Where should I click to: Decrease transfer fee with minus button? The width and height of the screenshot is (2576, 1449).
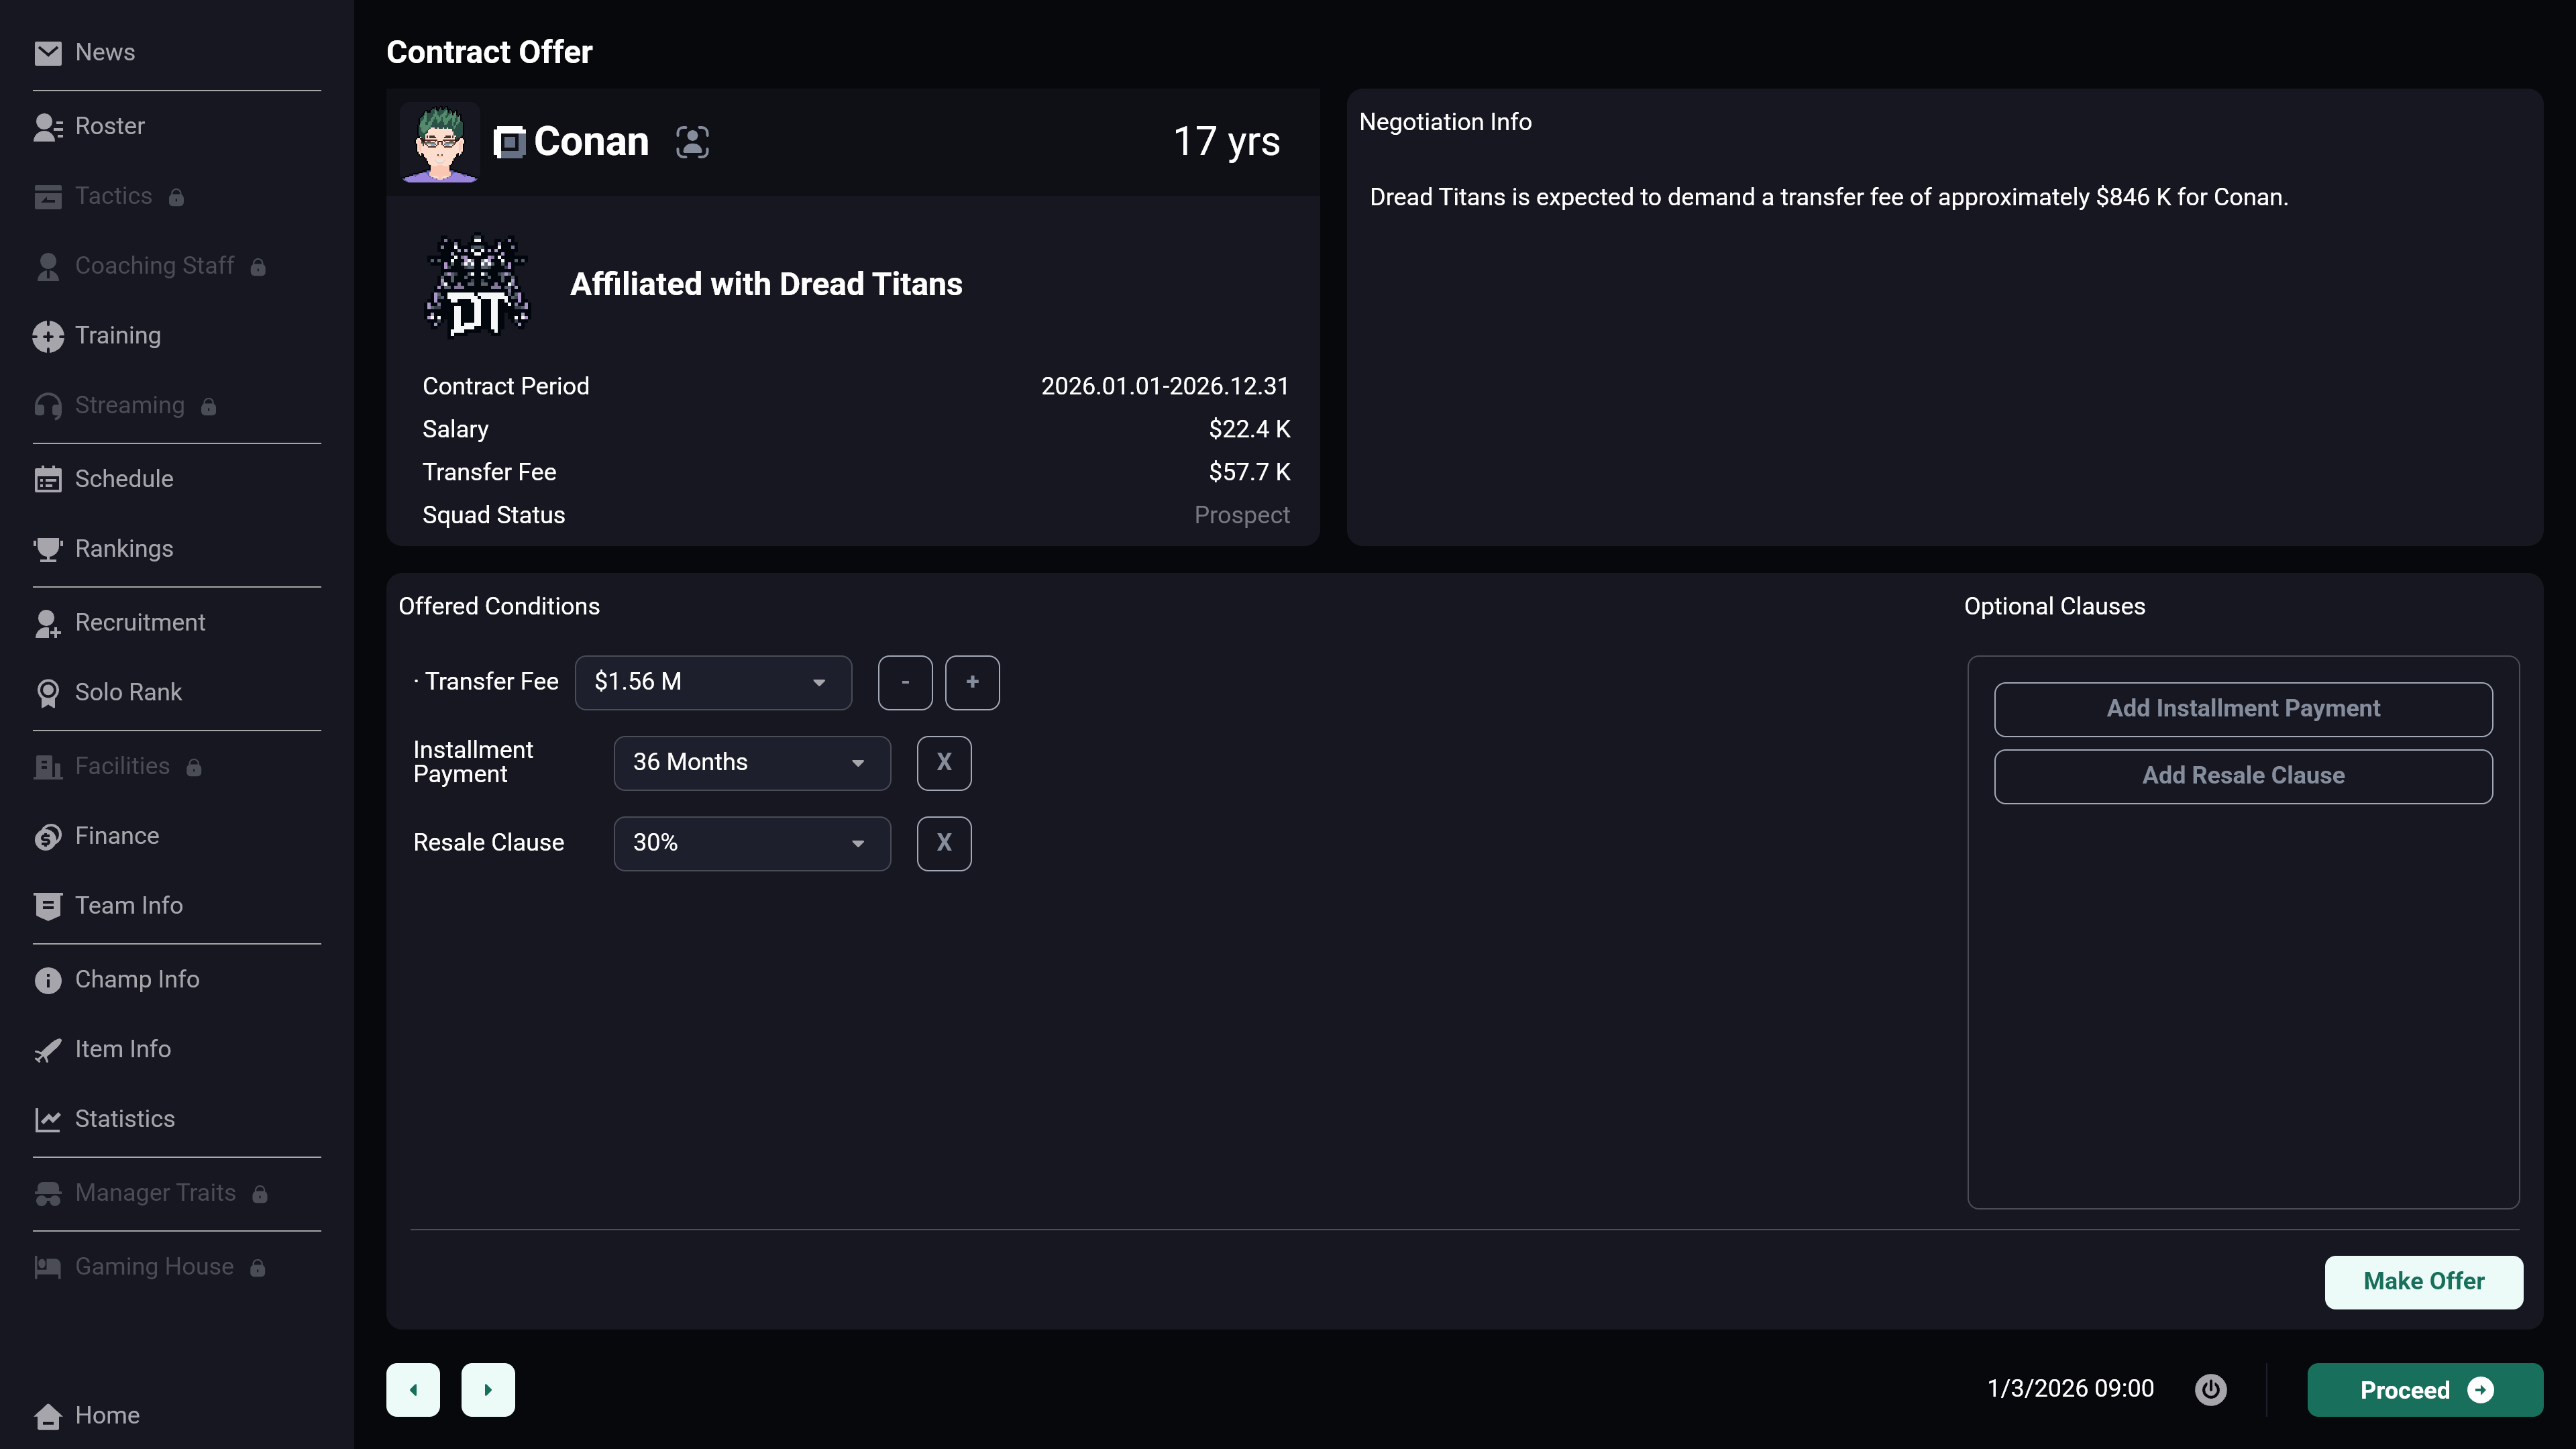tap(905, 682)
